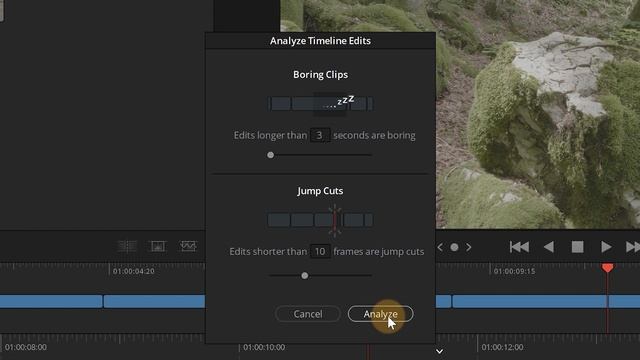Click the red playhead marker
Screen dimensions: 640x360
click(x=607, y=268)
